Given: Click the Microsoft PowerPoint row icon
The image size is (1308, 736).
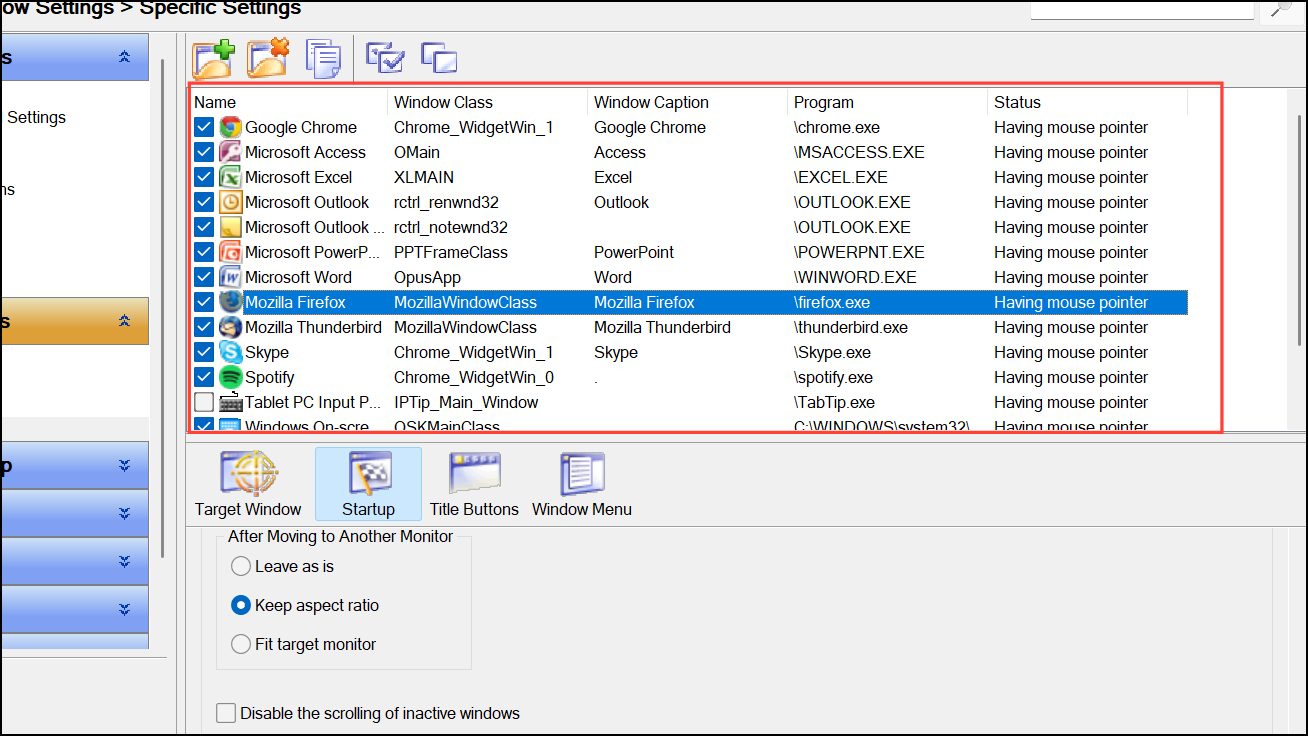Looking at the screenshot, I should pos(230,252).
